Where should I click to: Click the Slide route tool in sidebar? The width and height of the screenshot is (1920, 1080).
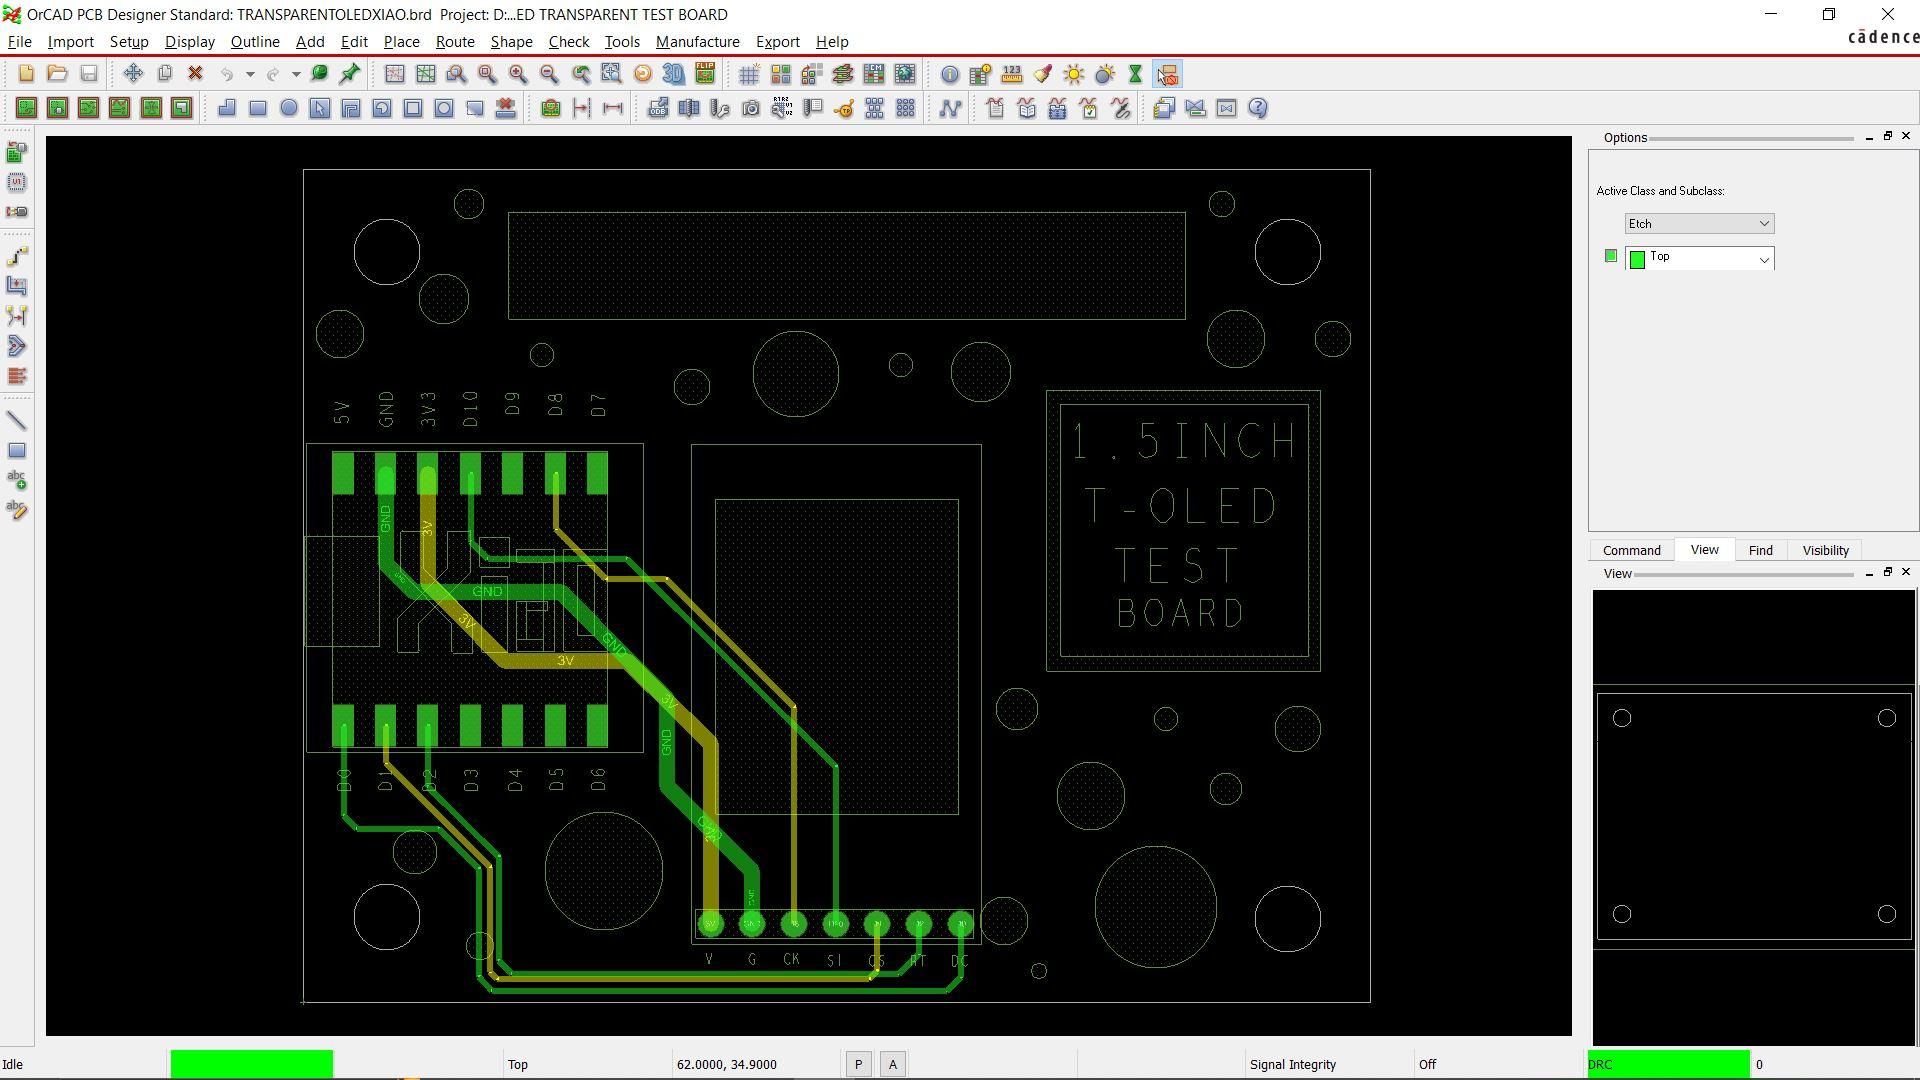(17, 286)
